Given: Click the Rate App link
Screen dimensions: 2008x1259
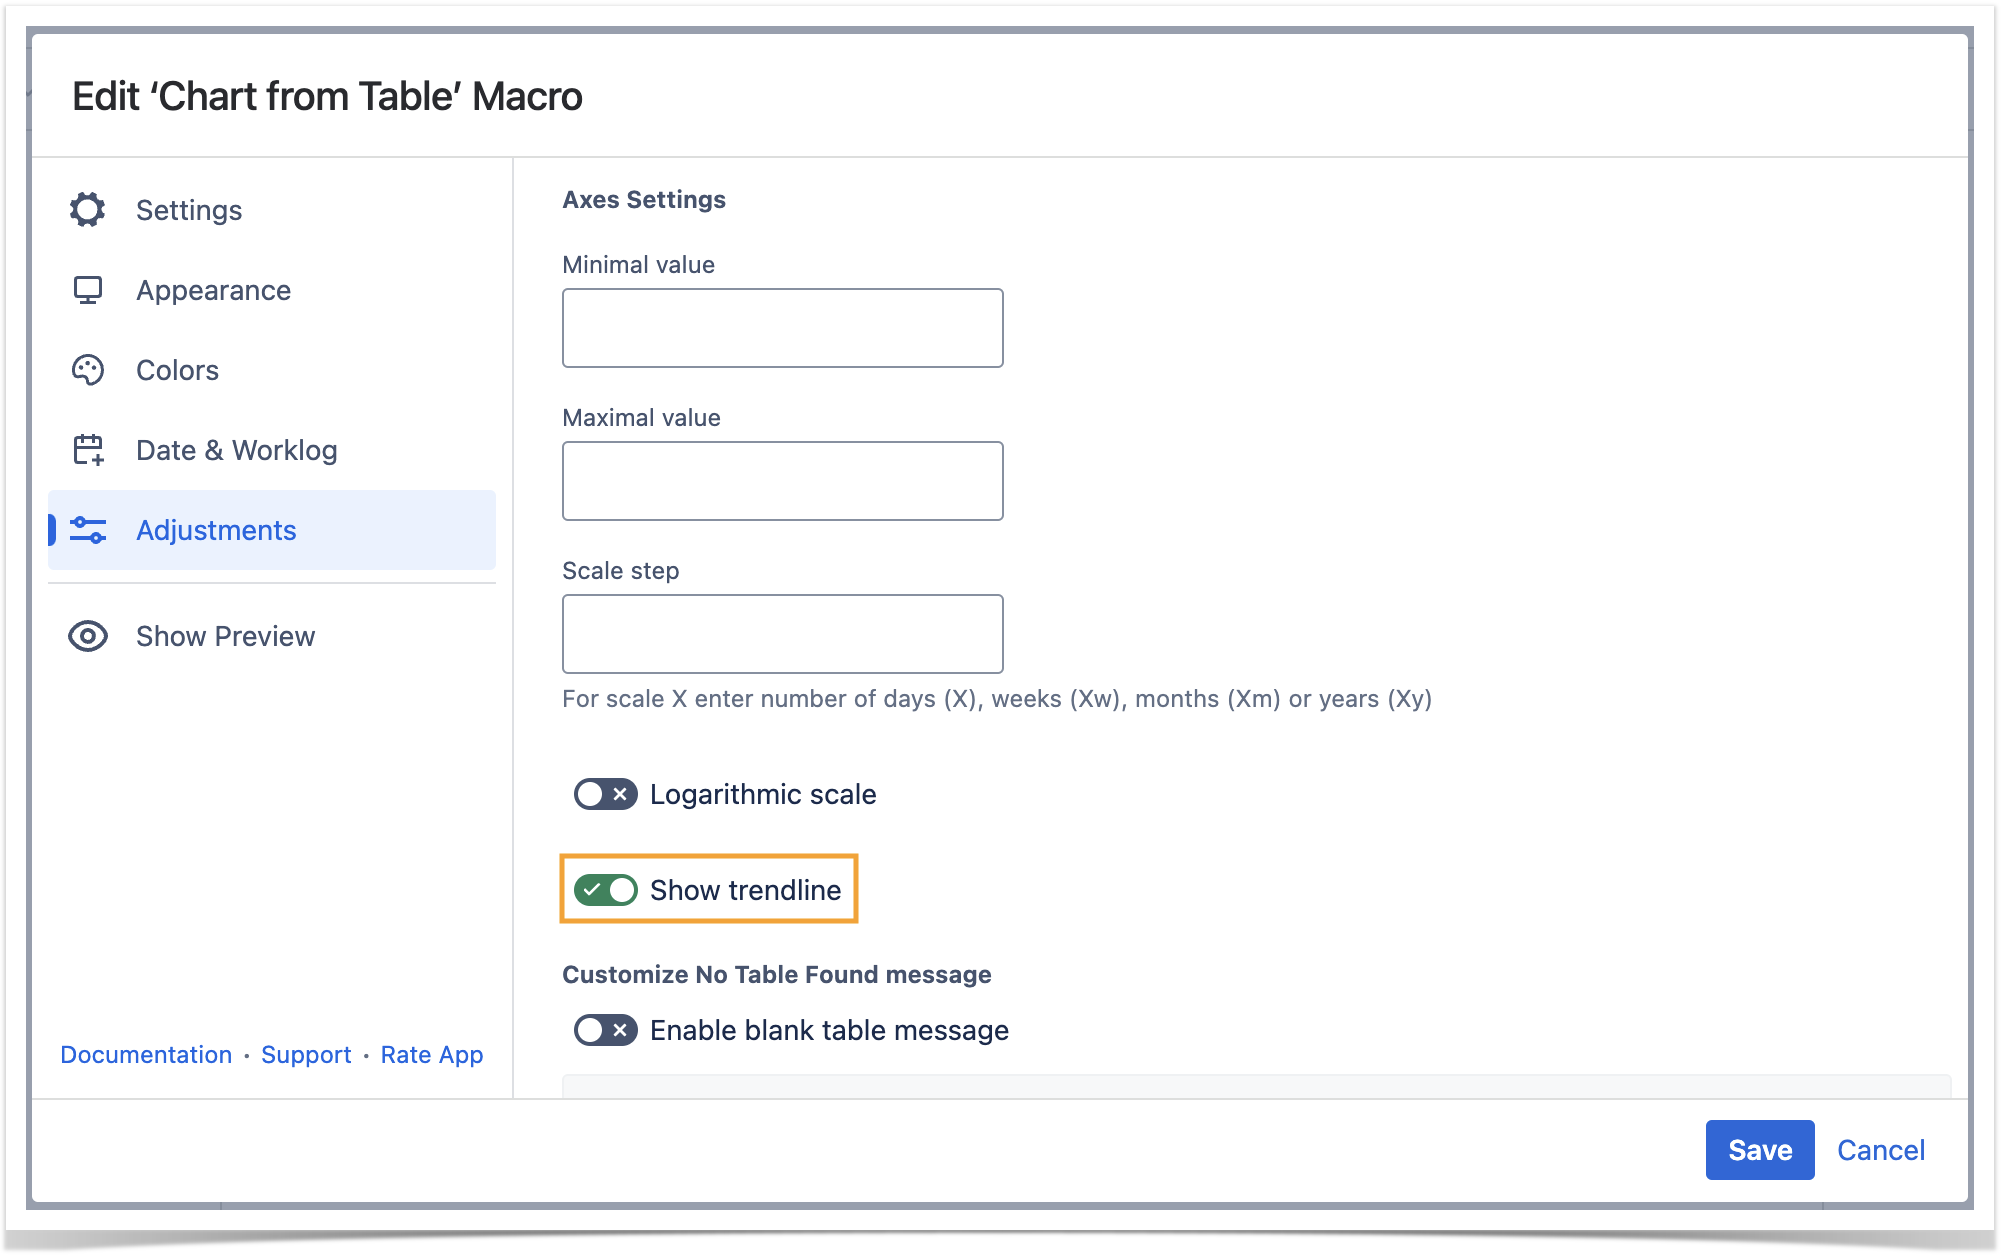Looking at the screenshot, I should pos(432,1055).
